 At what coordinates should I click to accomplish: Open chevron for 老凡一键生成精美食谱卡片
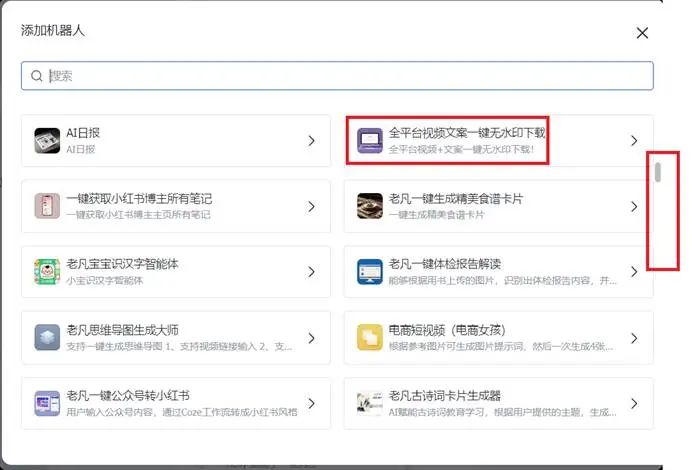click(634, 206)
